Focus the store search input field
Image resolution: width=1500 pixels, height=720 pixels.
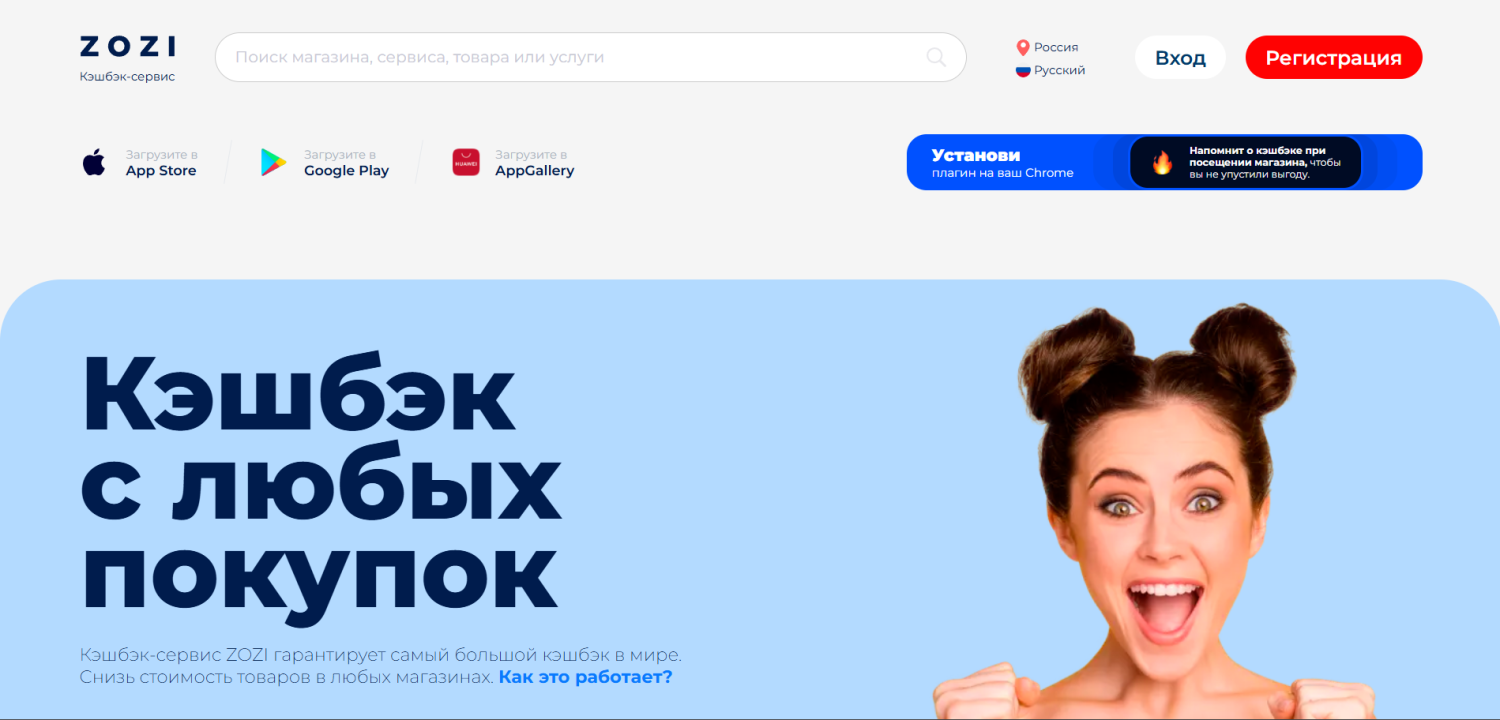click(590, 57)
